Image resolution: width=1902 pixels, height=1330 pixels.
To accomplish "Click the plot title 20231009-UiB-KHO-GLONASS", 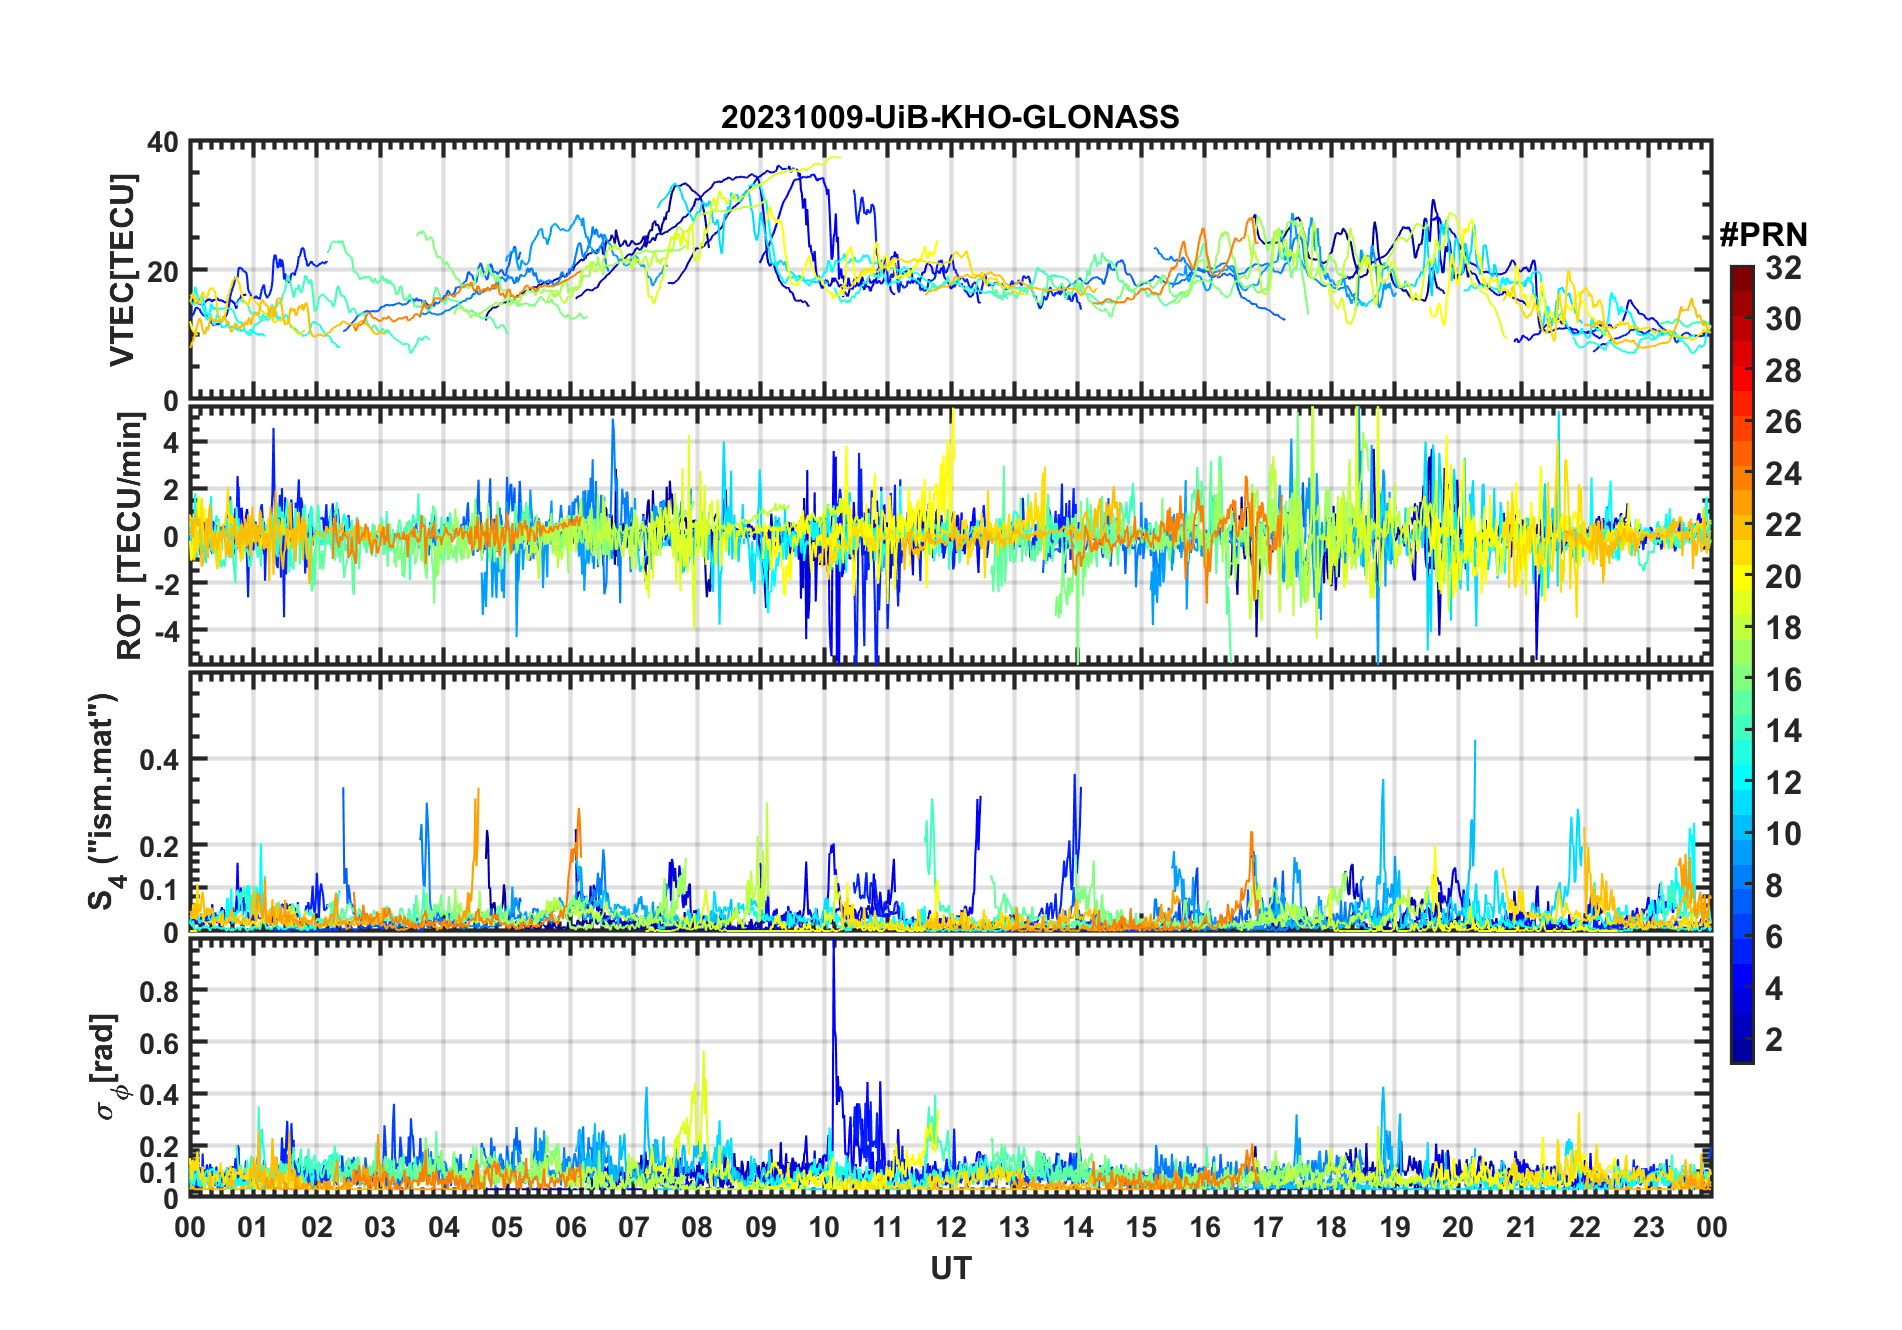I will tap(950, 118).
